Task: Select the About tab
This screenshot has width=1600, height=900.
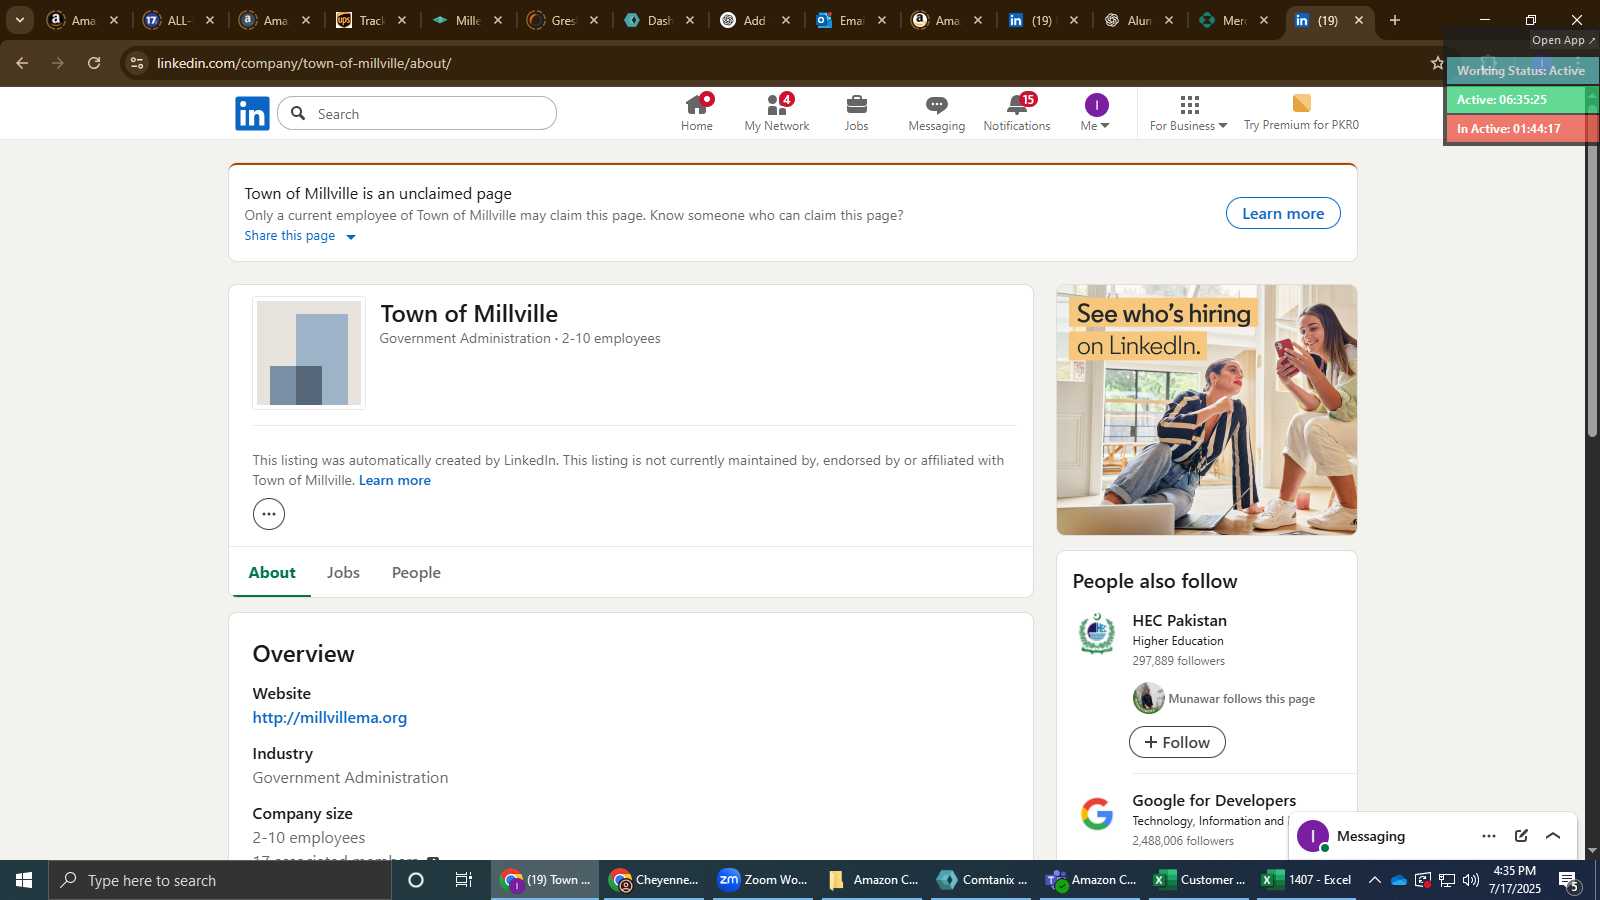Action: pyautogui.click(x=272, y=572)
